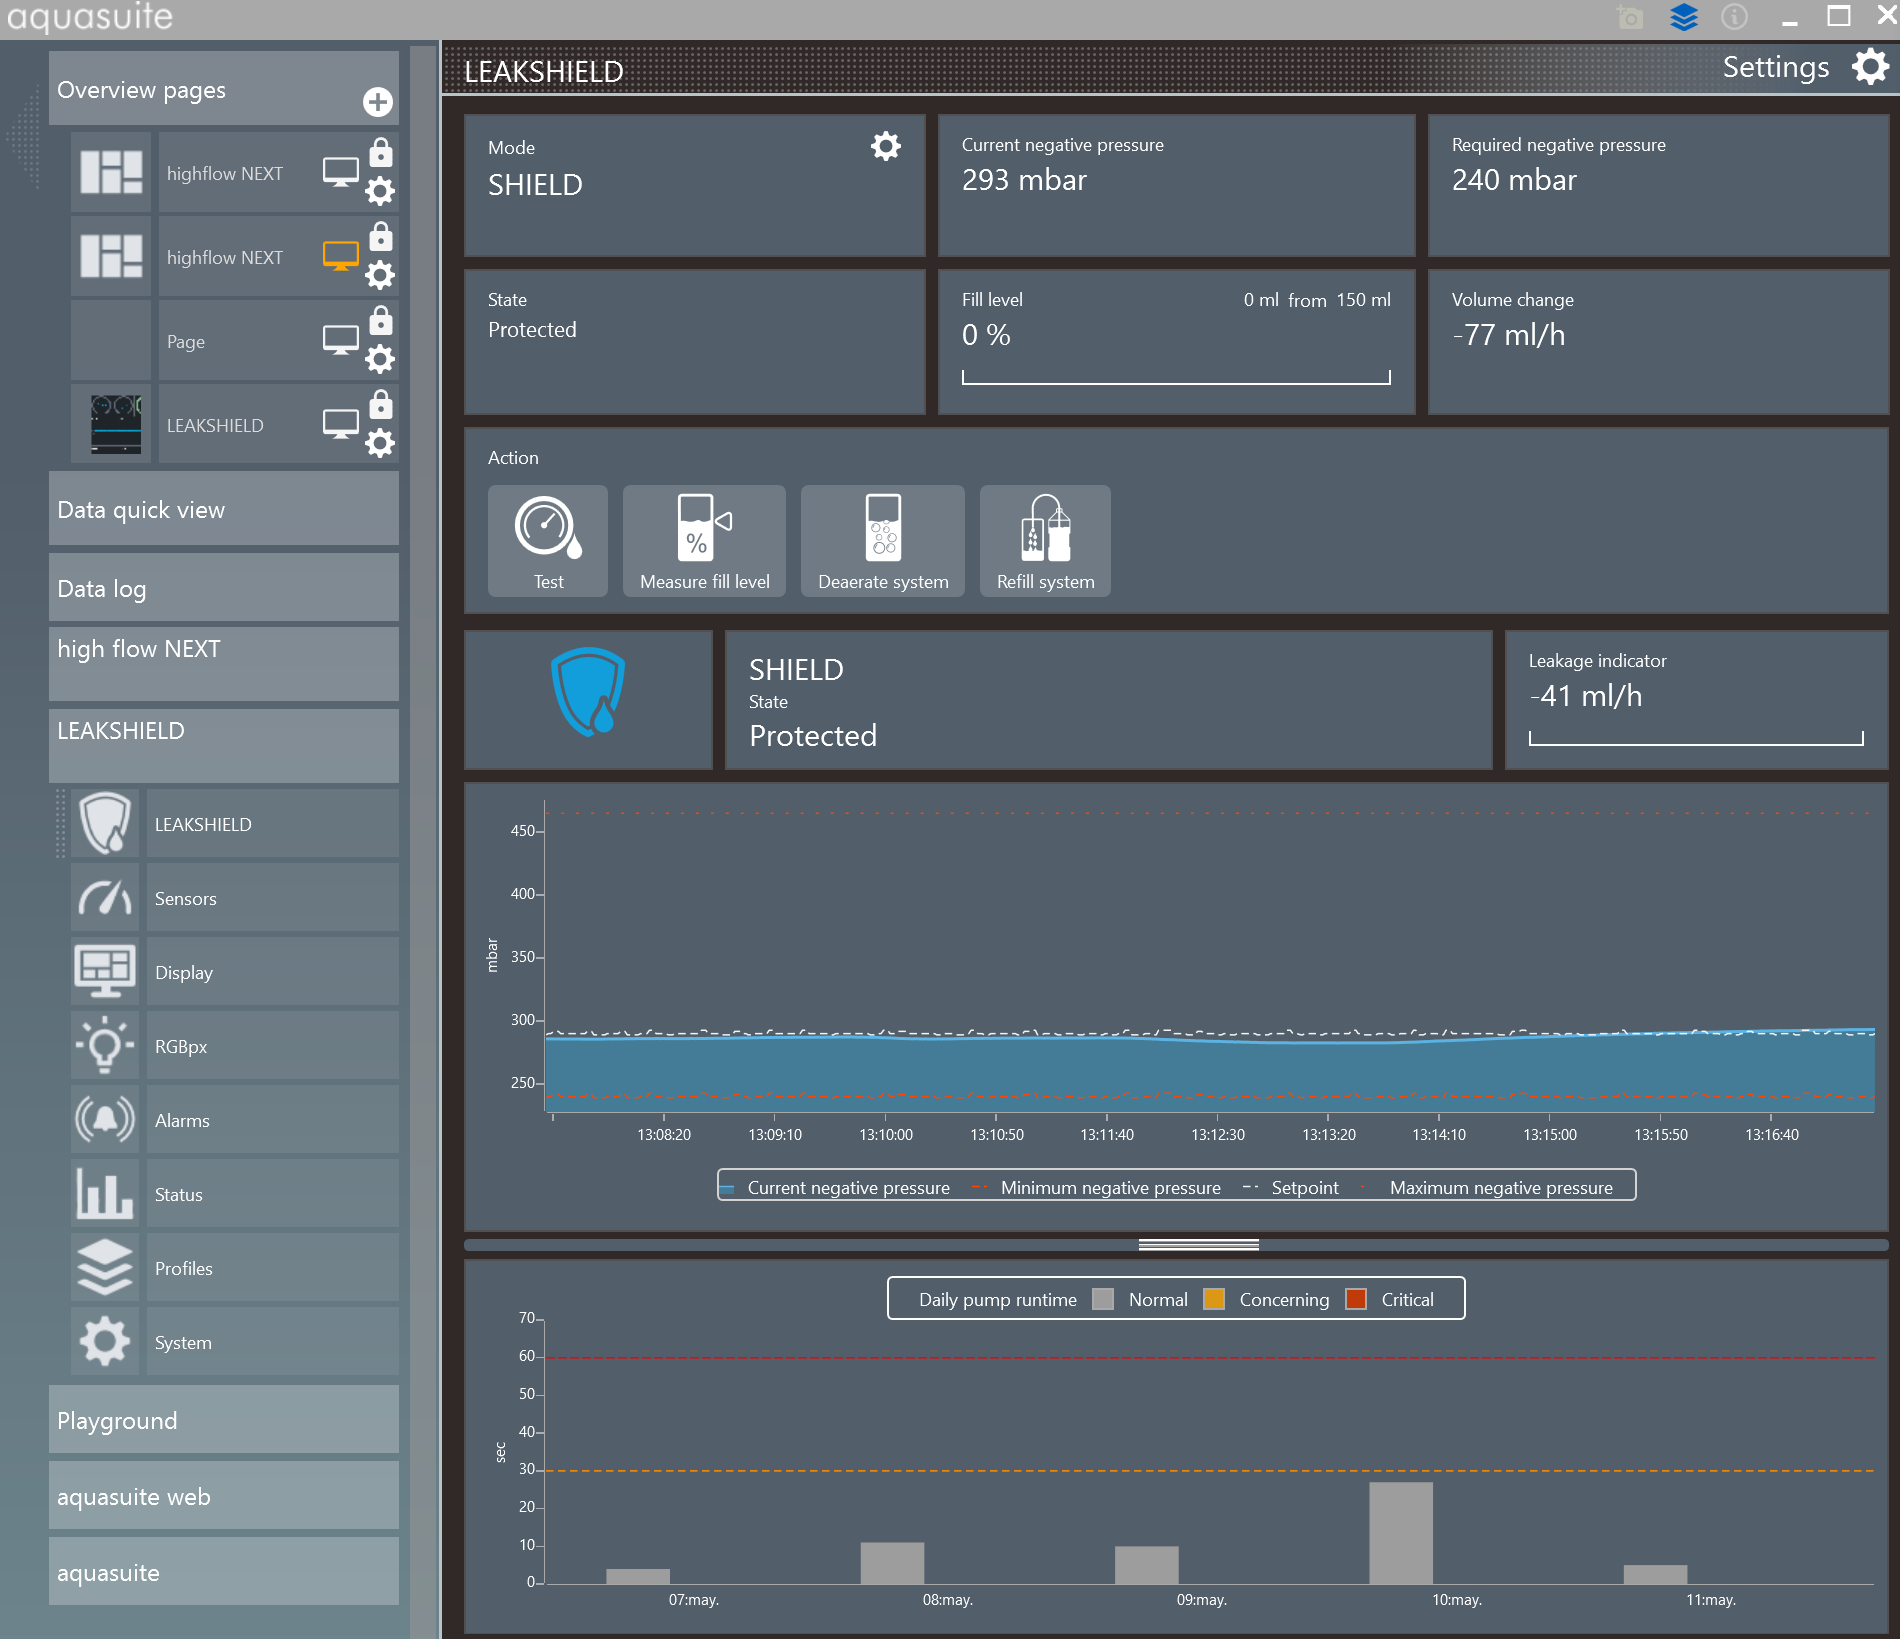This screenshot has height=1639, width=1900.
Task: Click Critical red color swatch
Action: click(1356, 1299)
